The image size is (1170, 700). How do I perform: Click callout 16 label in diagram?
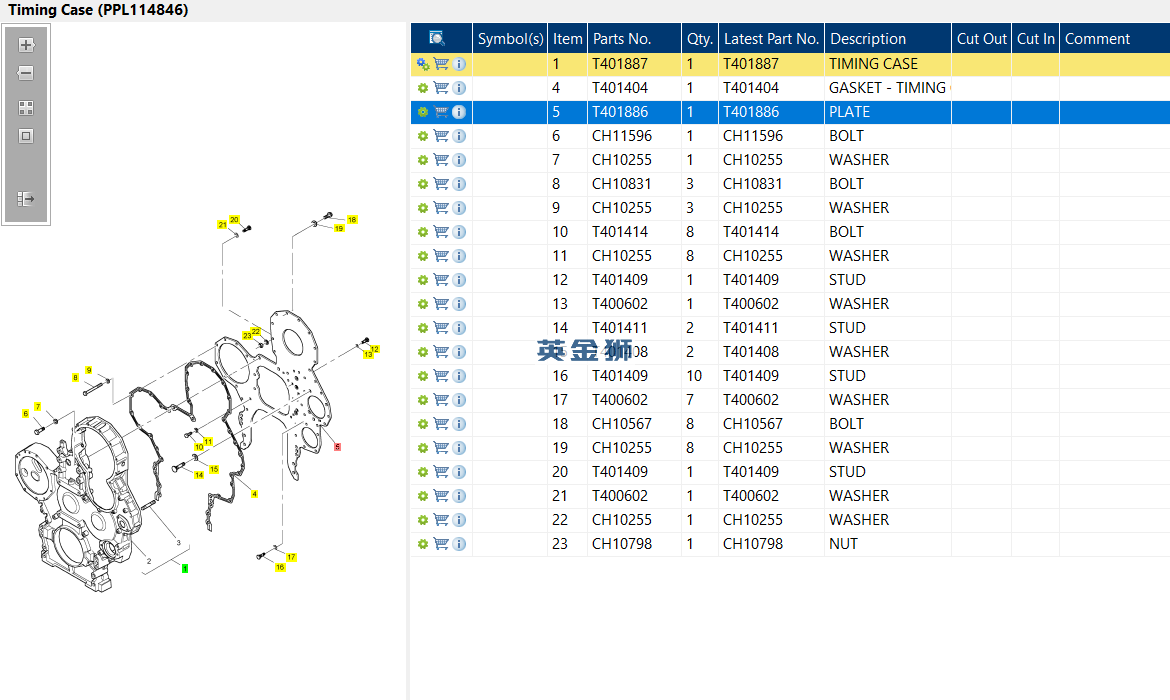pyautogui.click(x=281, y=567)
